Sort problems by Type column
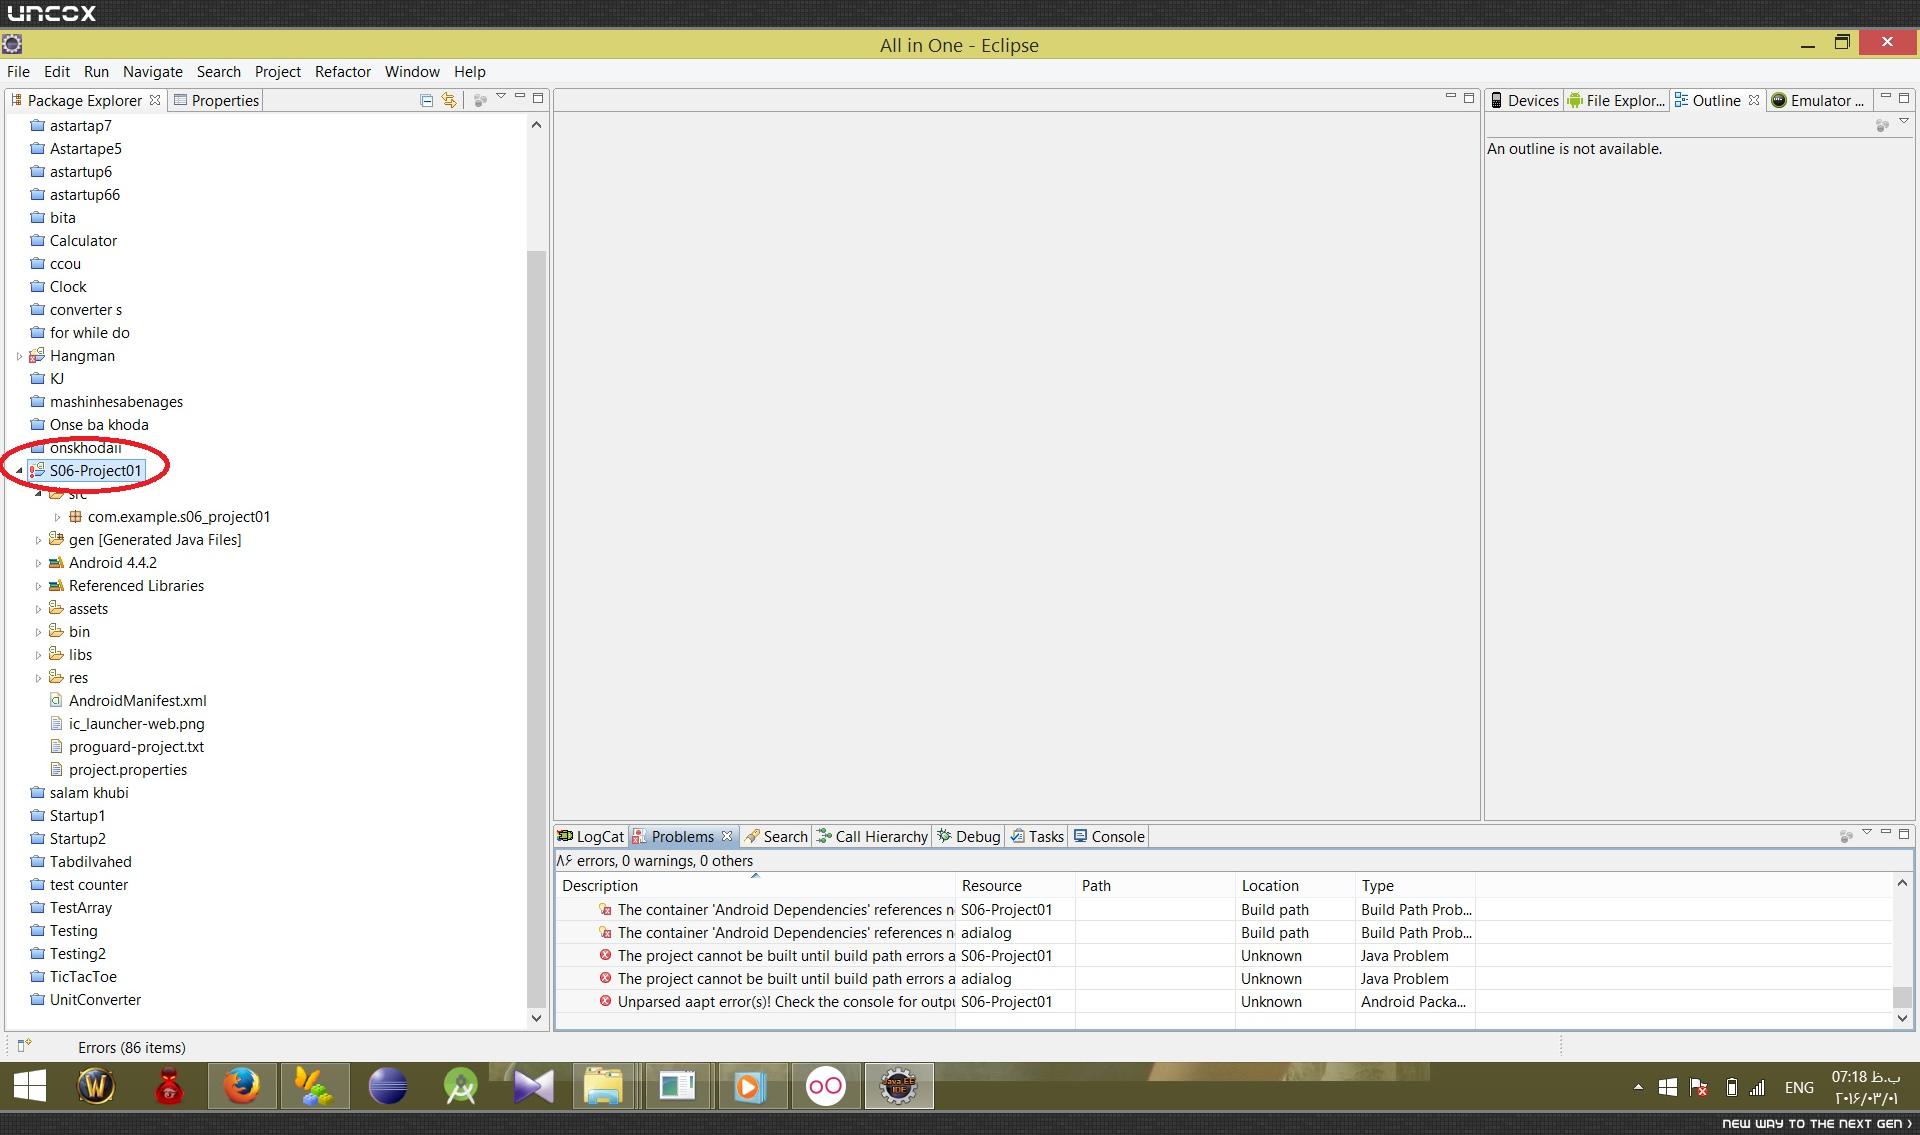 point(1415,886)
